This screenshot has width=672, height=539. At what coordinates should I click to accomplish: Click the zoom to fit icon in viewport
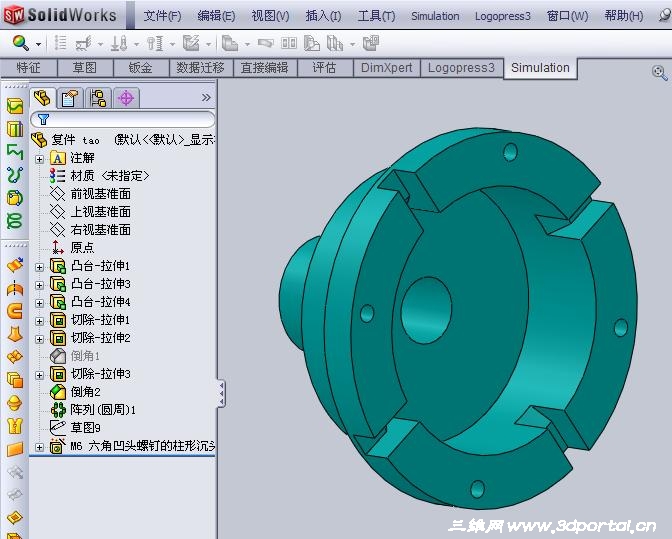pos(659,72)
